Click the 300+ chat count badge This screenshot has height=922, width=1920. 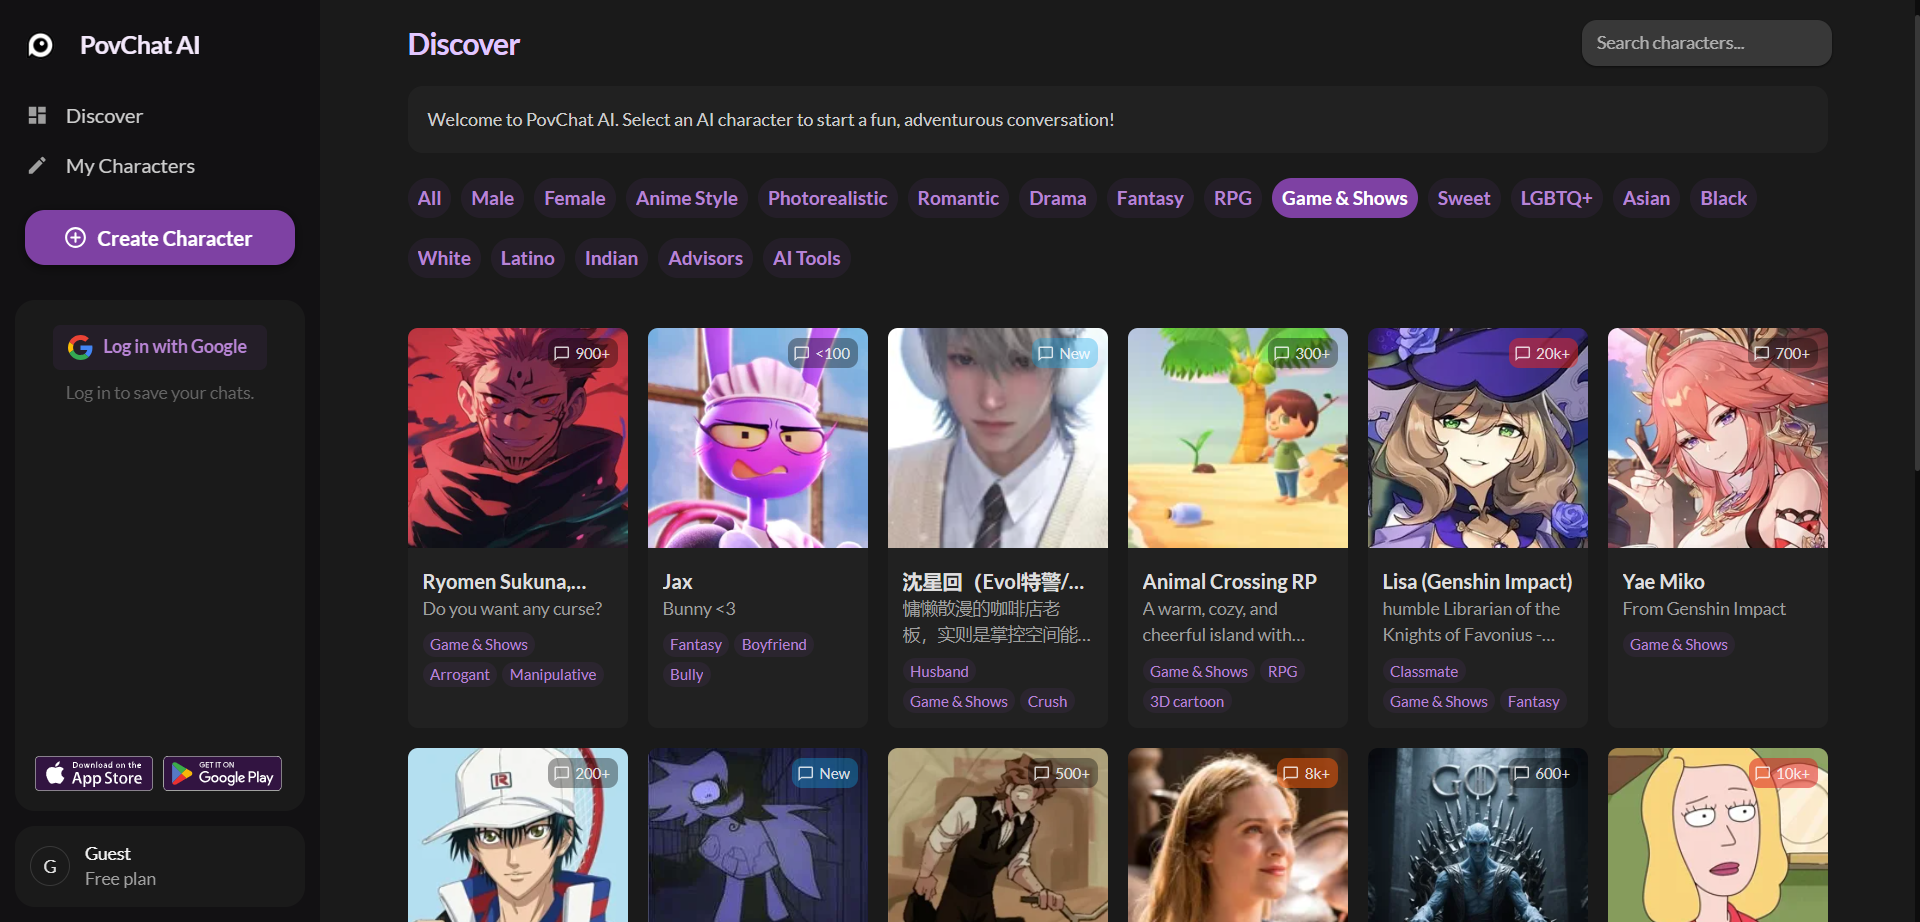pos(1302,353)
